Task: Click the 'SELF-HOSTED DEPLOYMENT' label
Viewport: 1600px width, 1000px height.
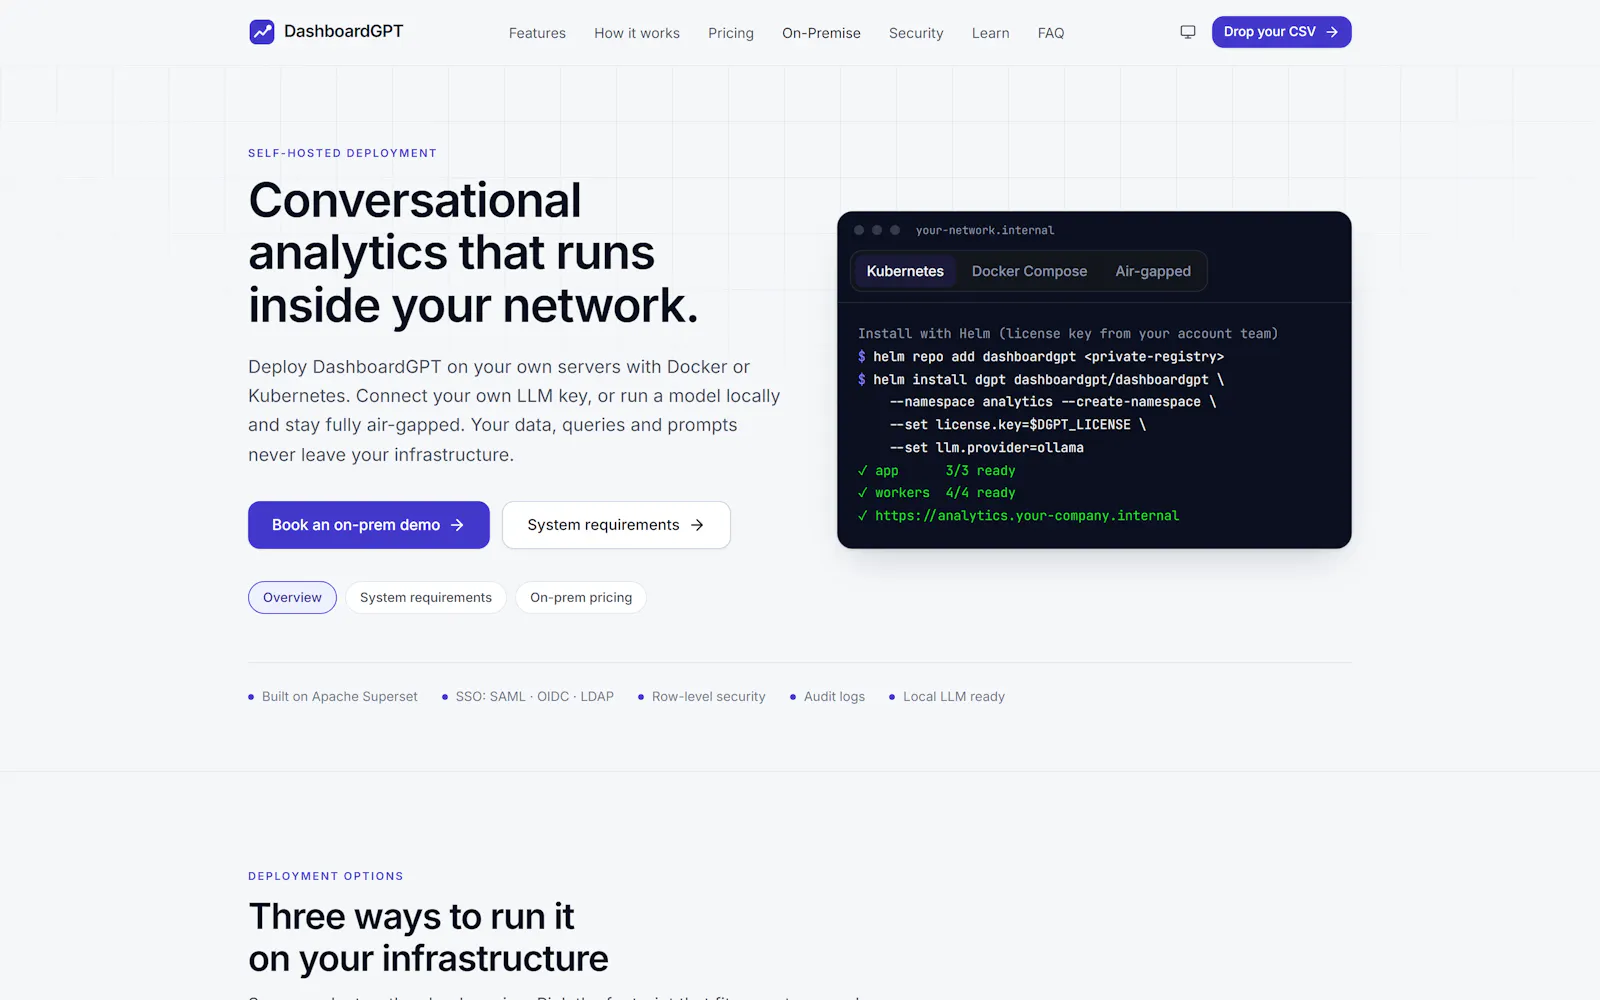Action: coord(342,153)
